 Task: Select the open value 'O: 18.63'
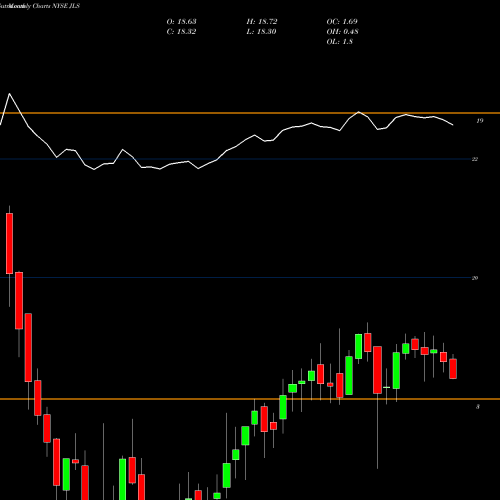point(181,22)
